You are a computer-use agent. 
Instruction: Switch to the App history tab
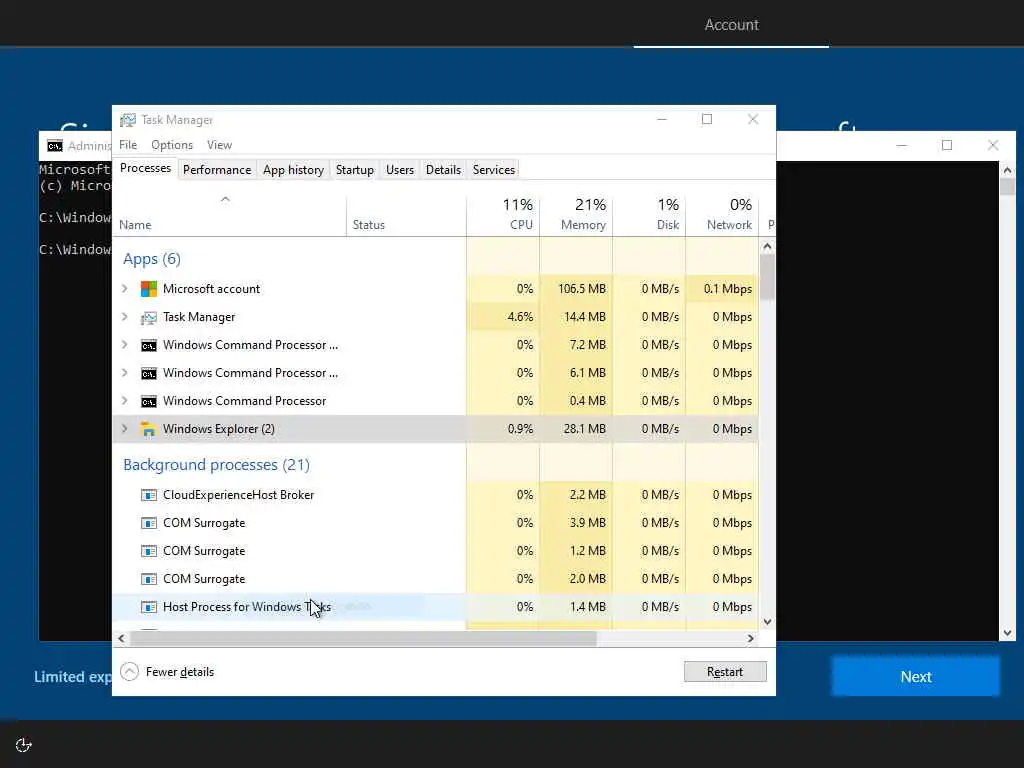coord(293,170)
